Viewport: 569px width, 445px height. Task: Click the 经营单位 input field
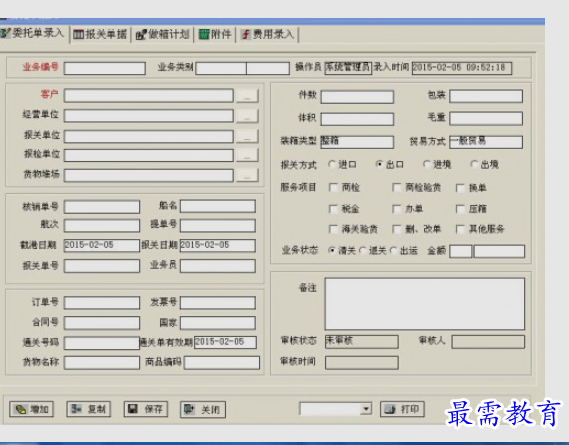click(x=149, y=116)
